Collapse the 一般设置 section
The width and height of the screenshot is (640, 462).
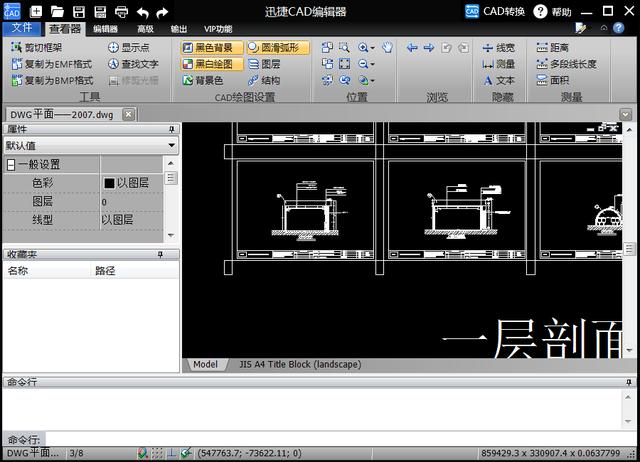pyautogui.click(x=11, y=165)
